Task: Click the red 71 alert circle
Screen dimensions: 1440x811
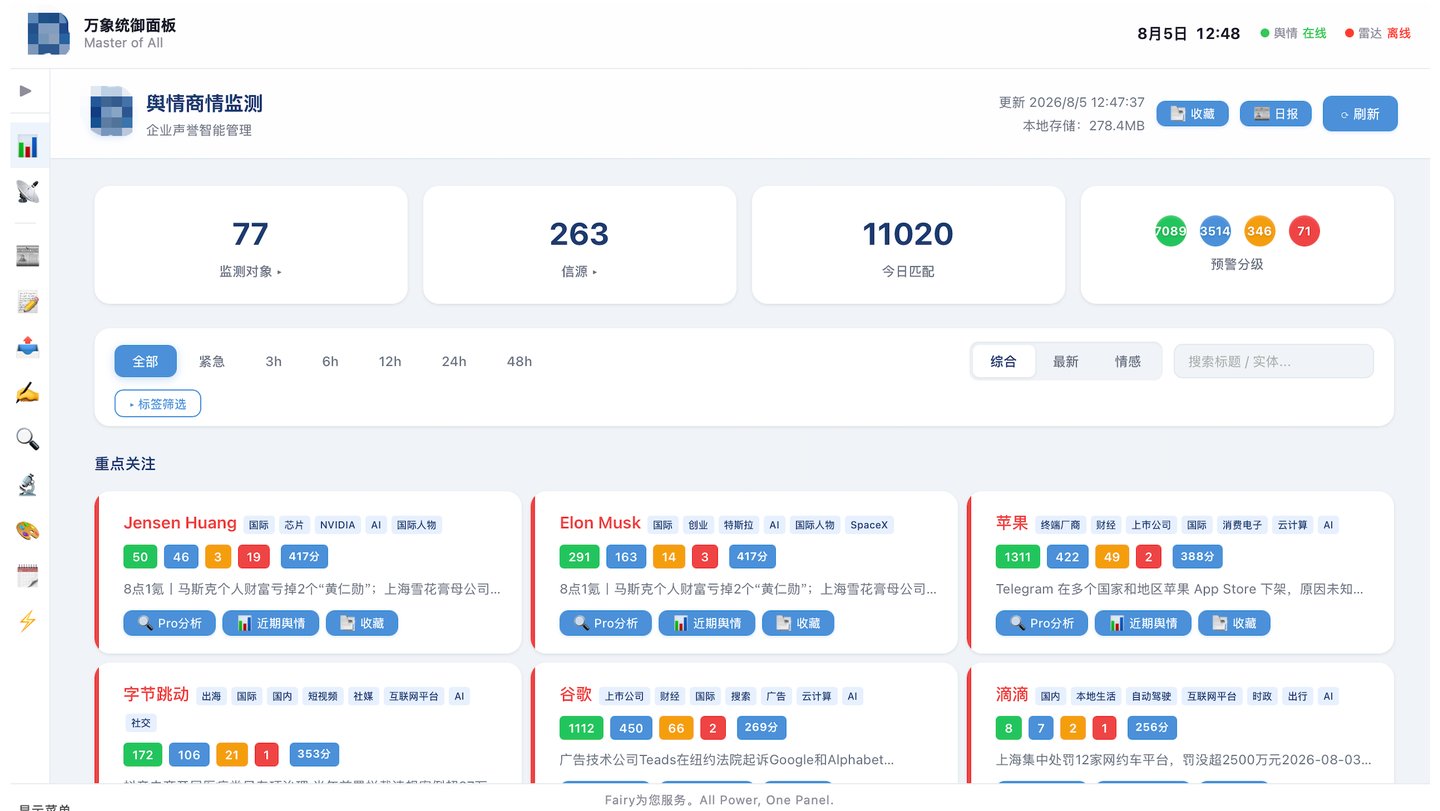Action: tap(1304, 231)
